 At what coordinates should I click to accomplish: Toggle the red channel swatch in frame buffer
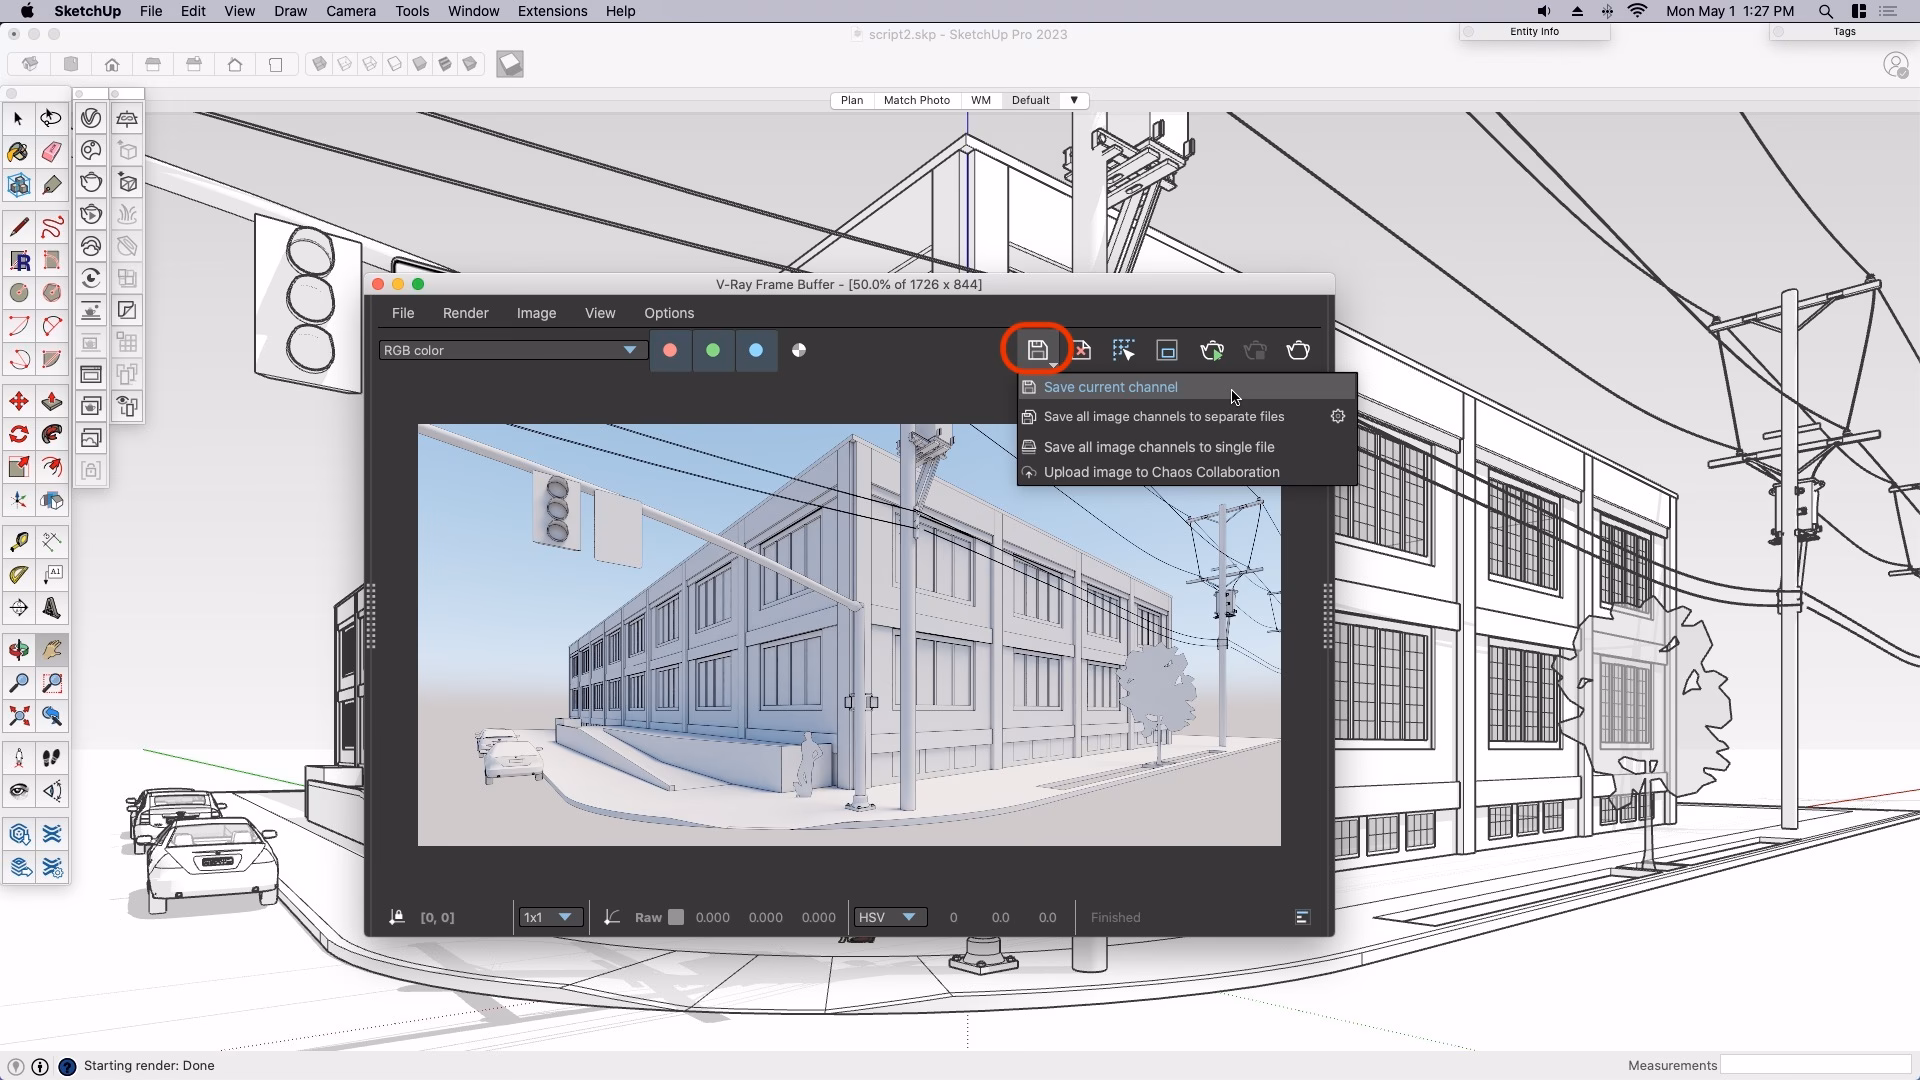click(670, 351)
